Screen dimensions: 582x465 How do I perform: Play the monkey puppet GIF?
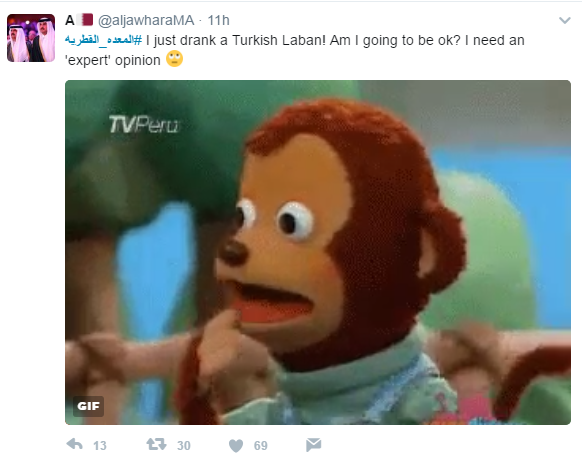(x=318, y=252)
